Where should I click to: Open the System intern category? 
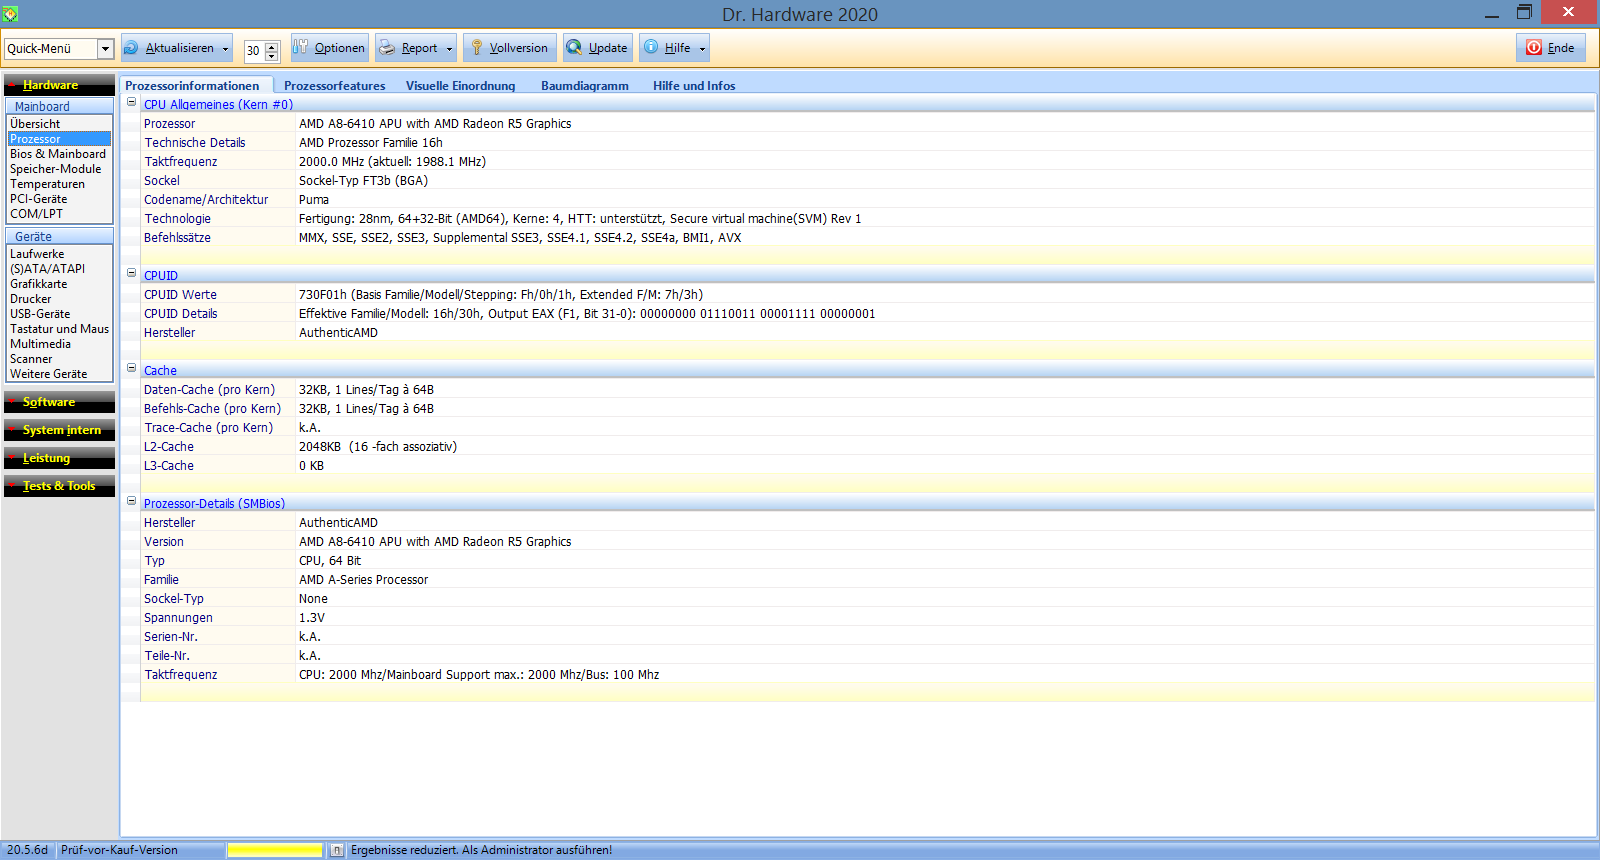pos(59,430)
